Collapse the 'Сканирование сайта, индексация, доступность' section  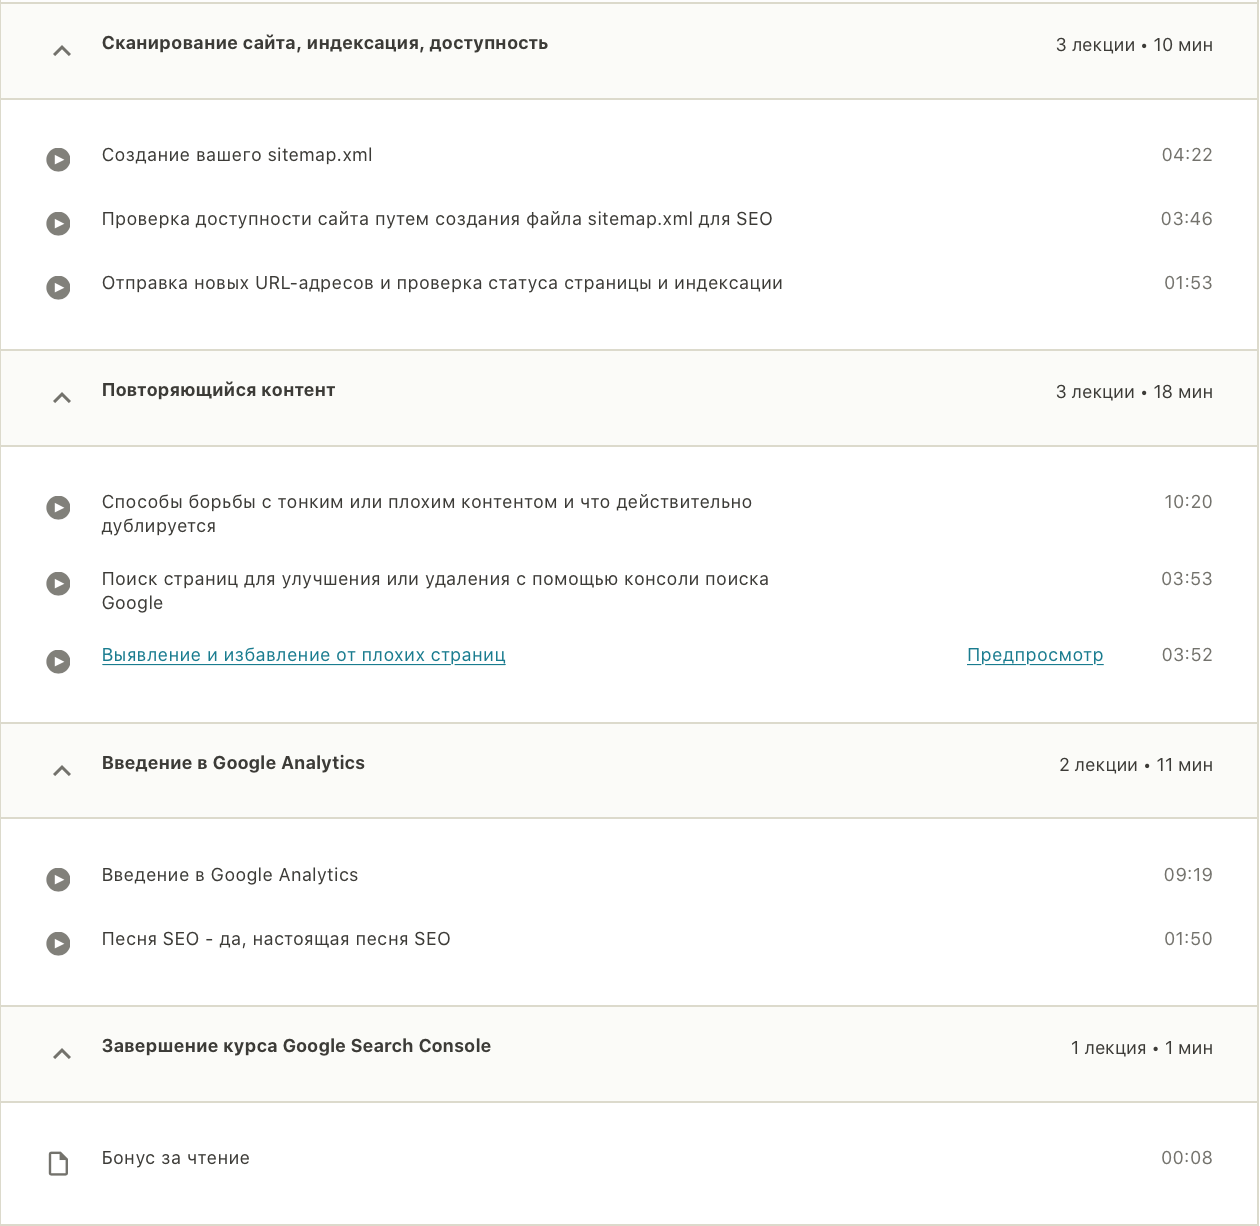[x=61, y=50]
